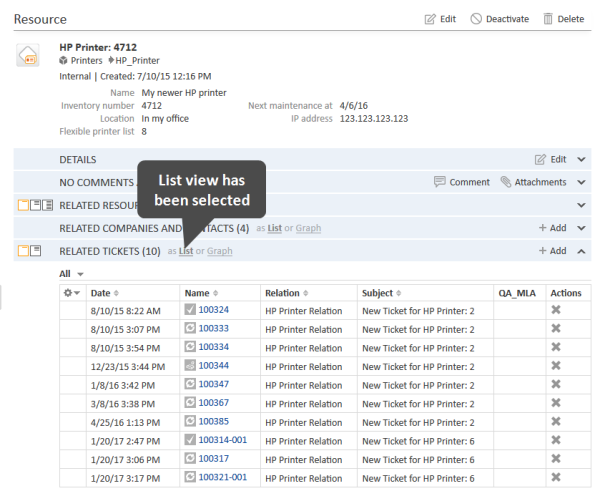Show related tickets as Graph

tap(220, 251)
